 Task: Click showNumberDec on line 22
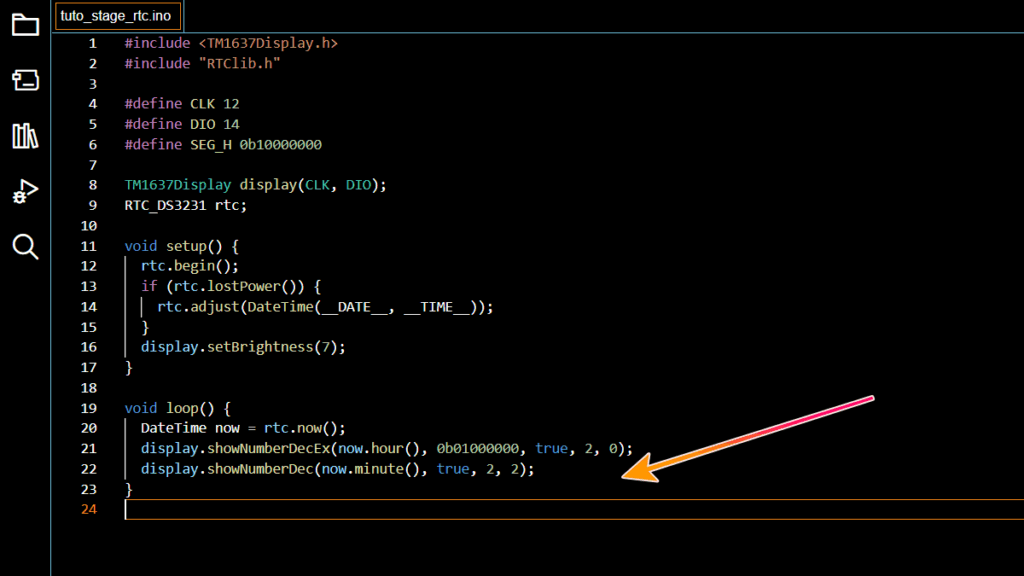tap(260, 469)
